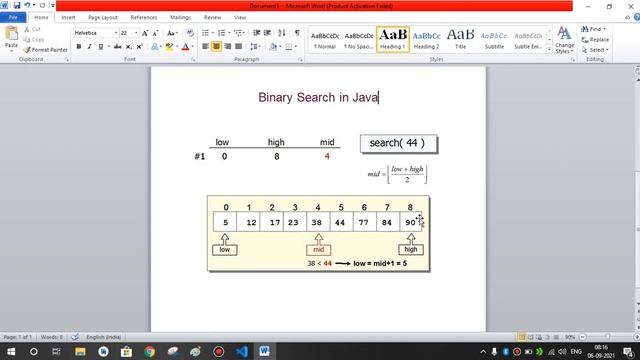Open the Styles dialog launcher
Screen dimensions: 640x360
click(x=573, y=60)
